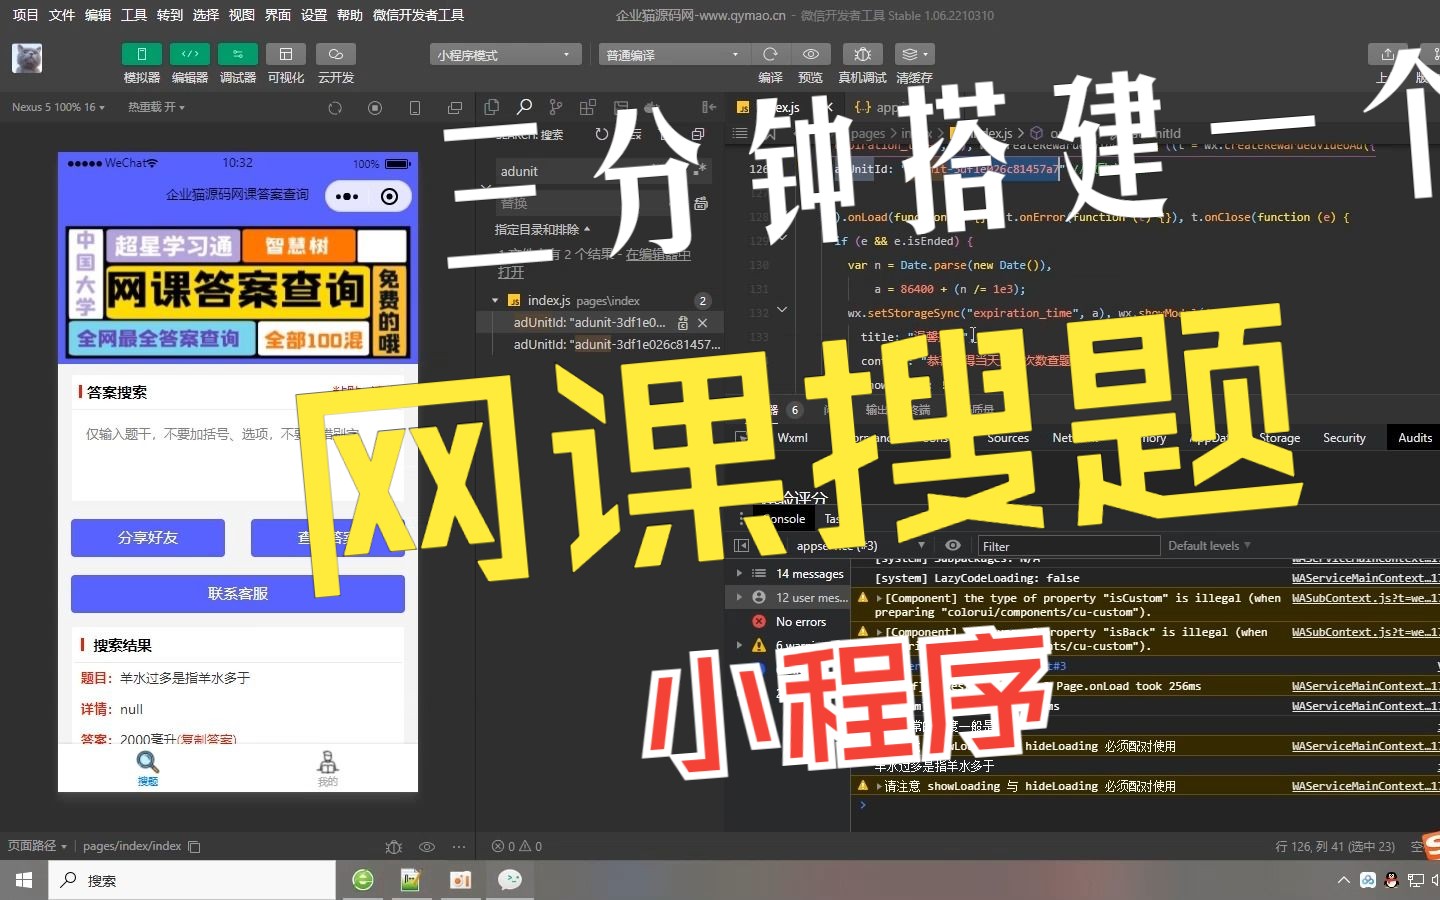Viewport: 1440px width, 900px height.
Task: Click the user avatar thumbnail
Action: click(27, 58)
